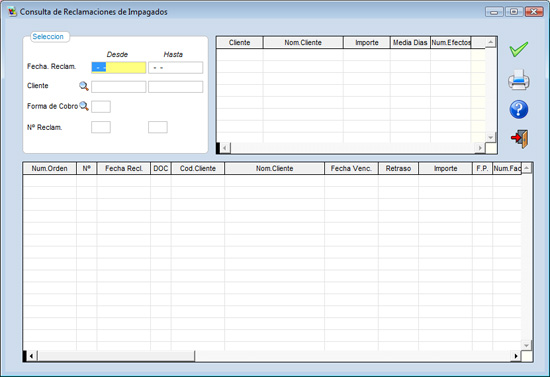Click the F.P. column header
The width and height of the screenshot is (550, 377).
click(482, 168)
